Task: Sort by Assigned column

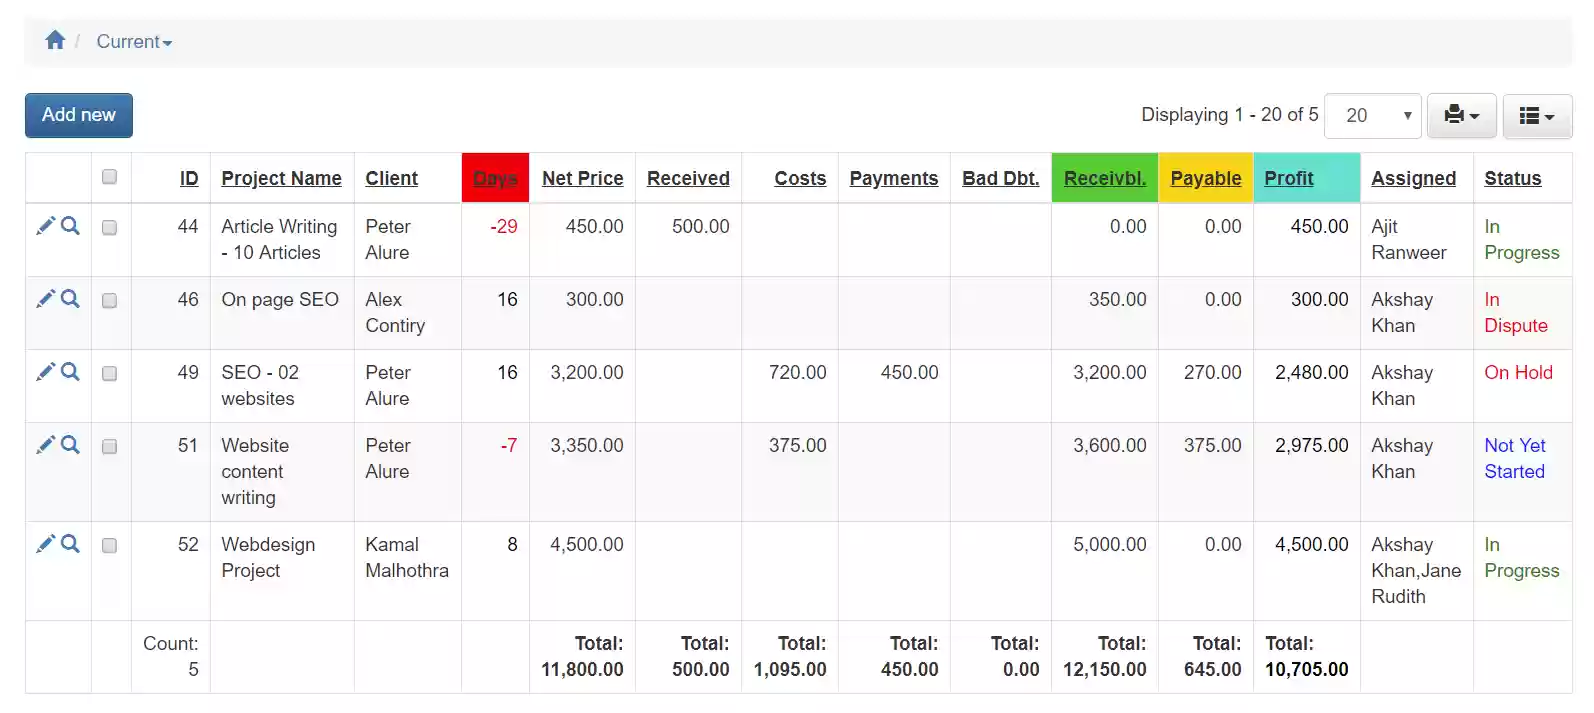Action: [x=1413, y=178]
